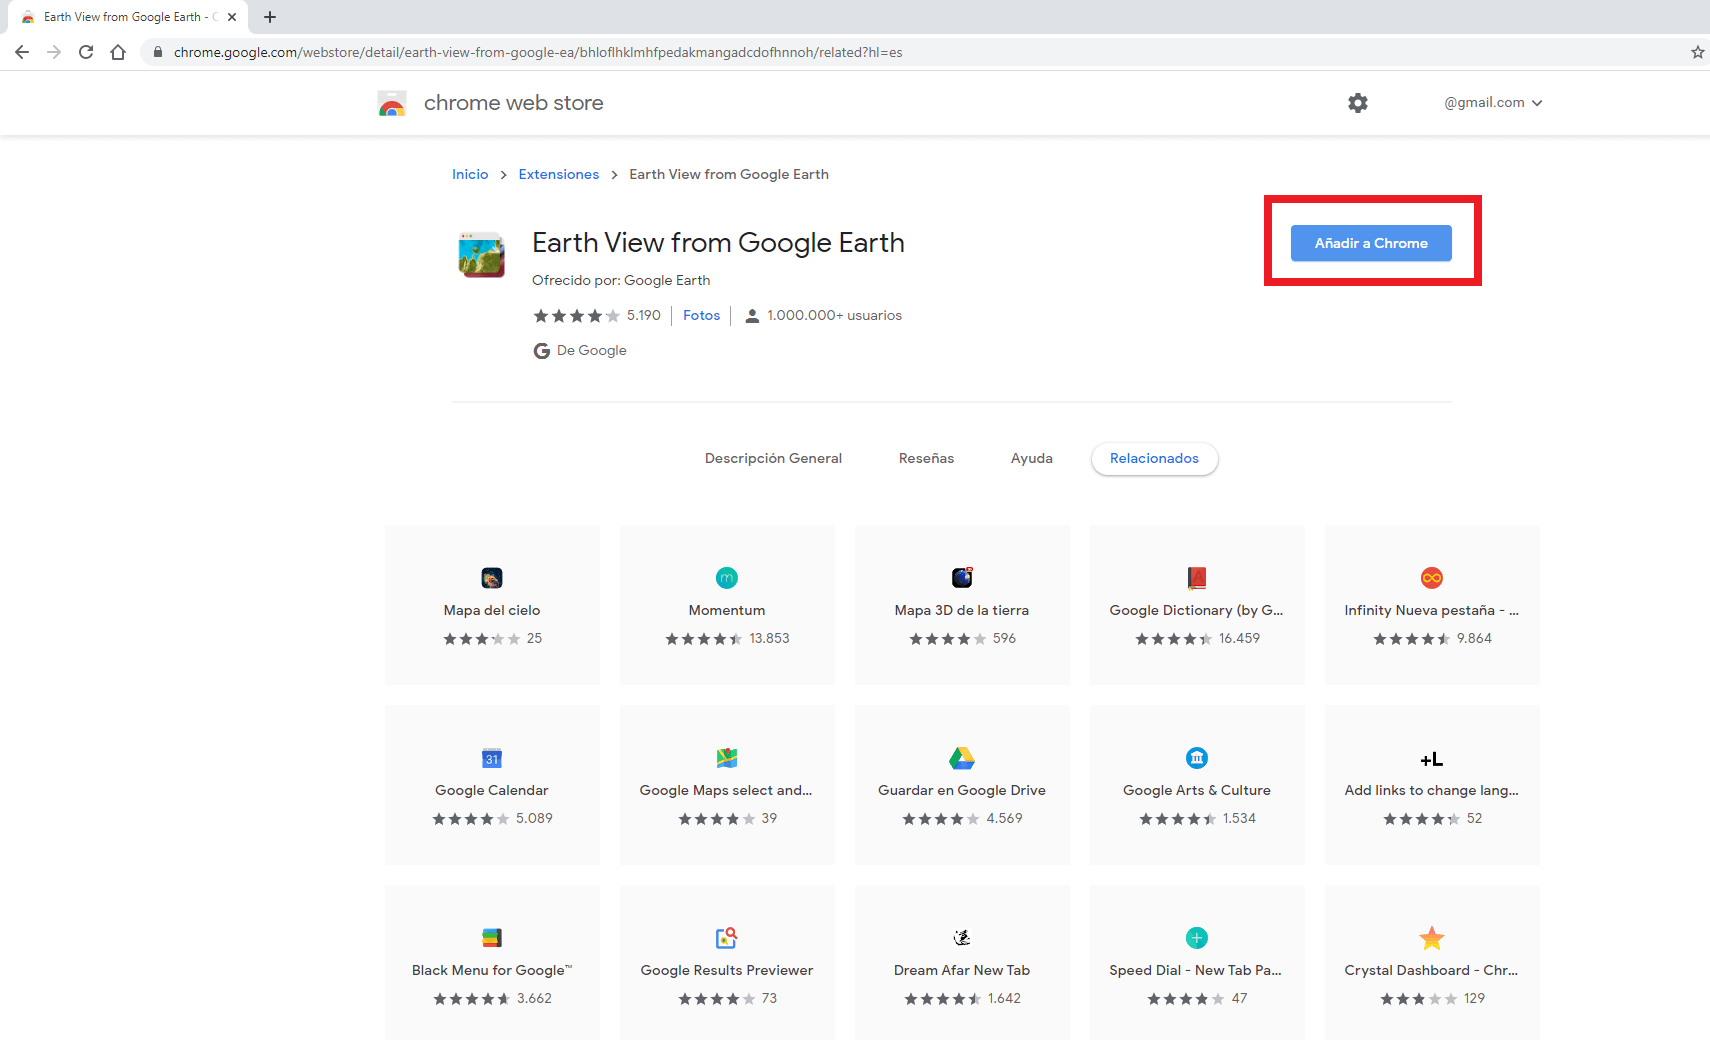Click the Speed Dial - New Tab title
The image size is (1710, 1040).
(x=1195, y=970)
